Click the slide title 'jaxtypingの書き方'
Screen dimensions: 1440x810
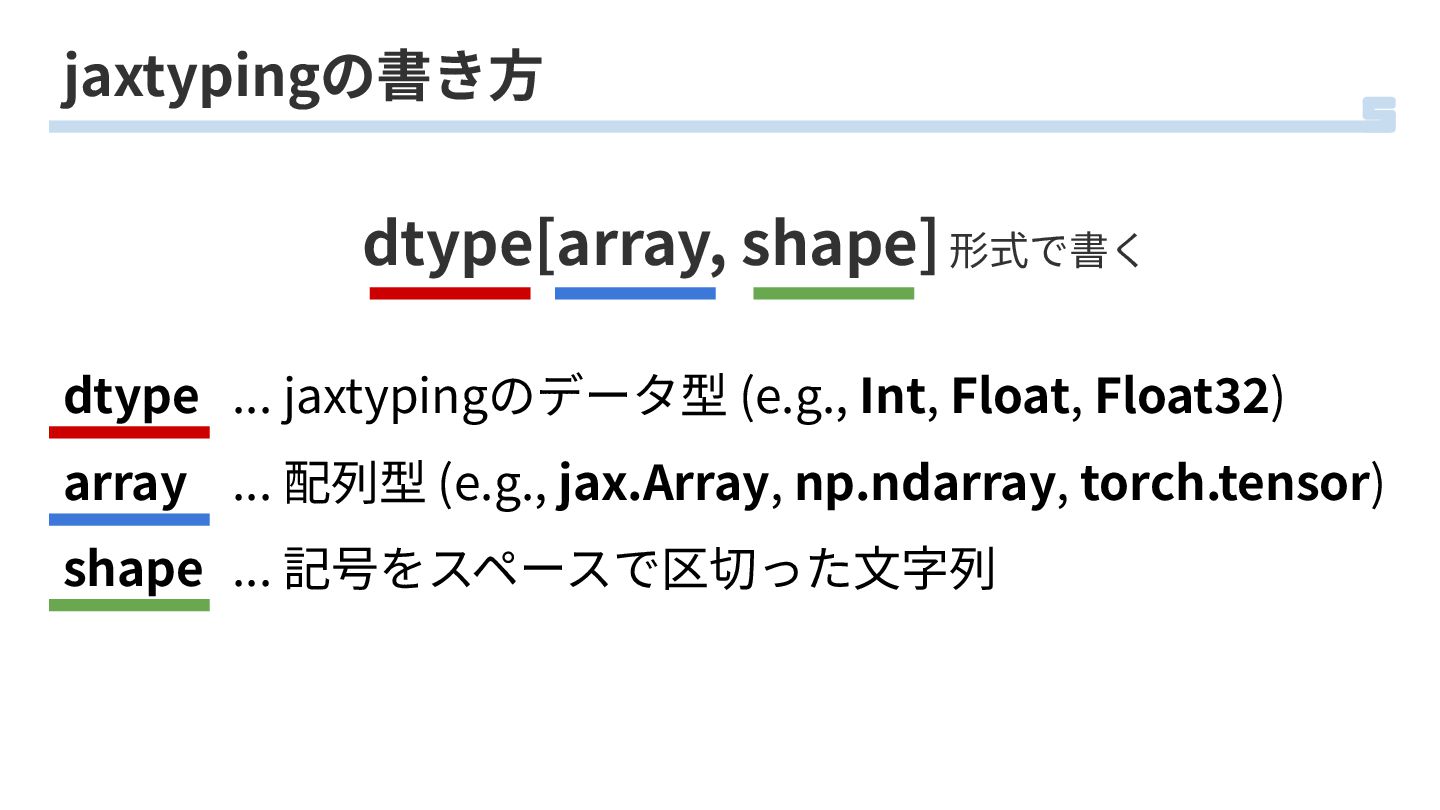(301, 79)
